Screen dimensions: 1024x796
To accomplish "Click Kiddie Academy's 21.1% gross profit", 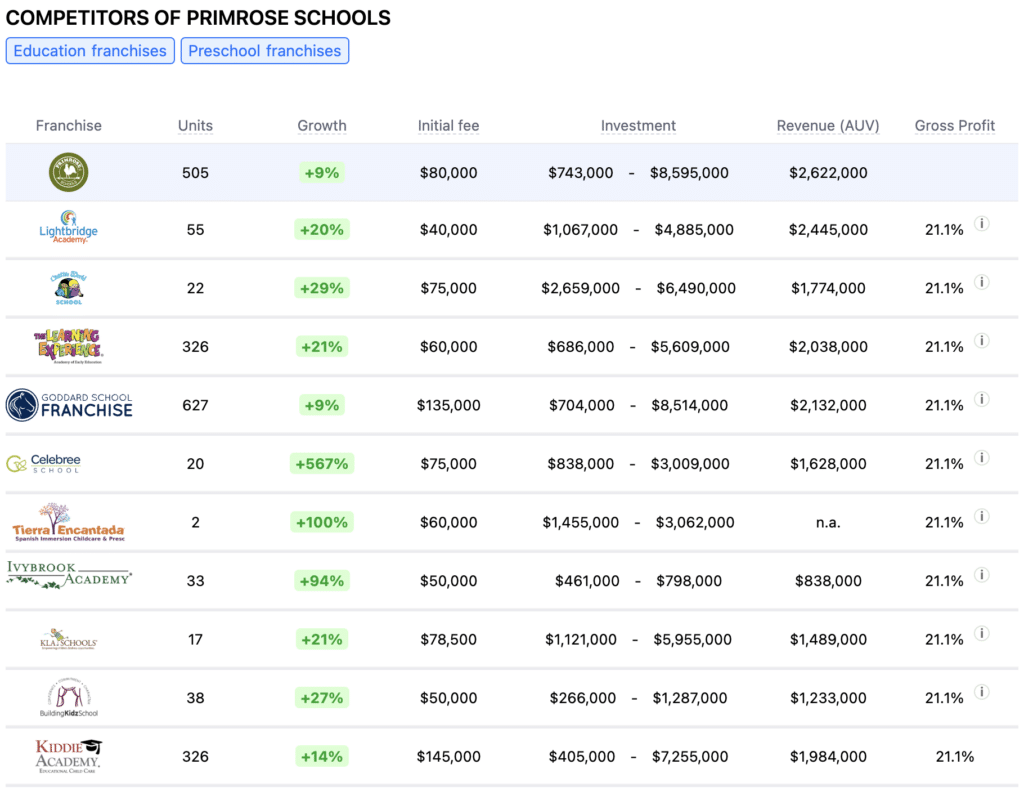I will point(955,756).
